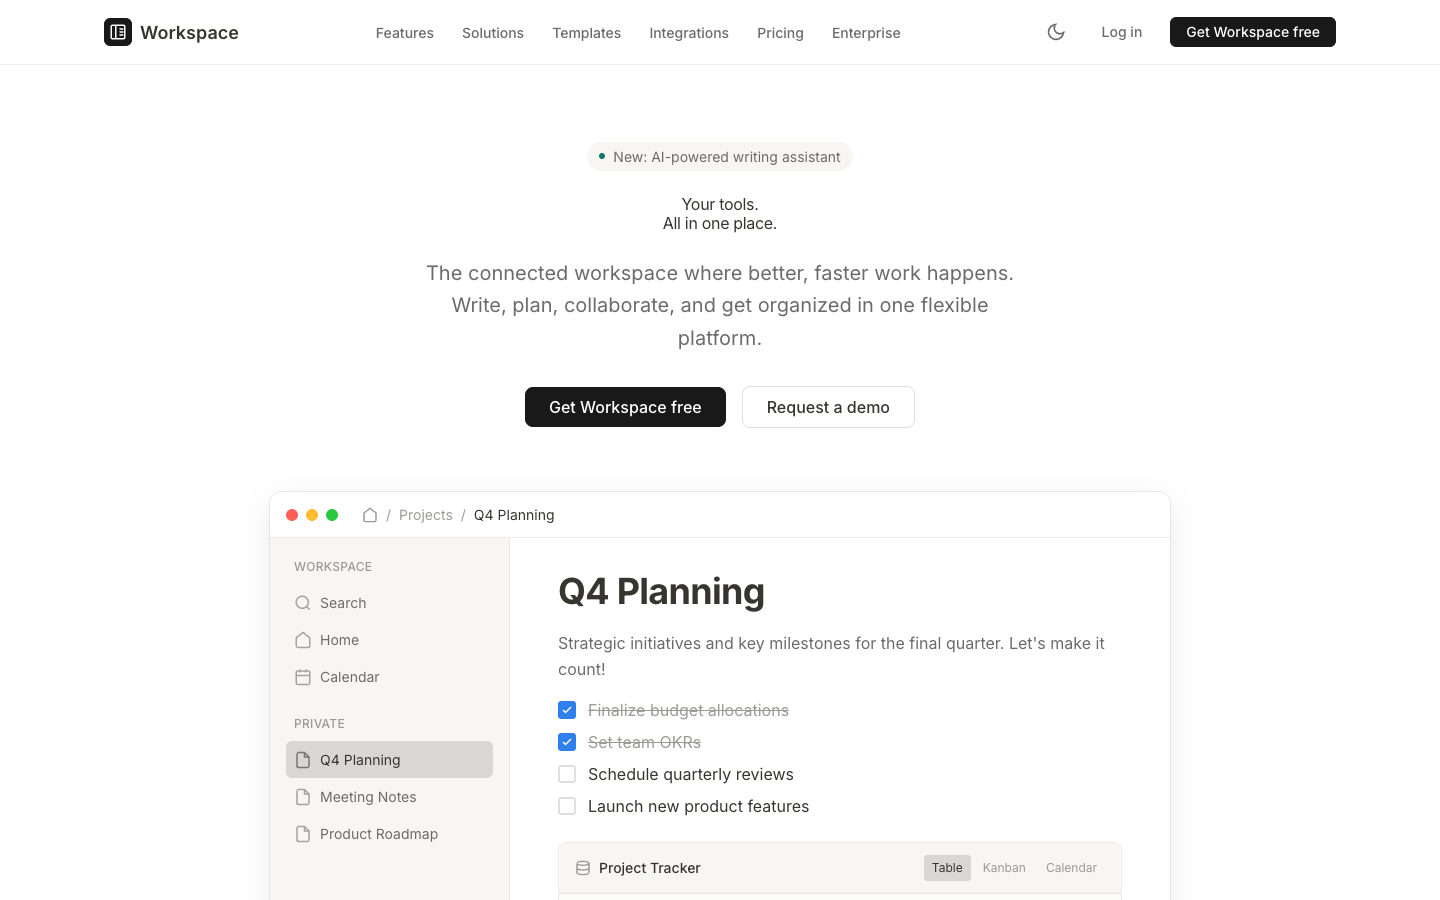1440x900 pixels.
Task: Click the database icon next to Project Tracker
Action: (583, 868)
